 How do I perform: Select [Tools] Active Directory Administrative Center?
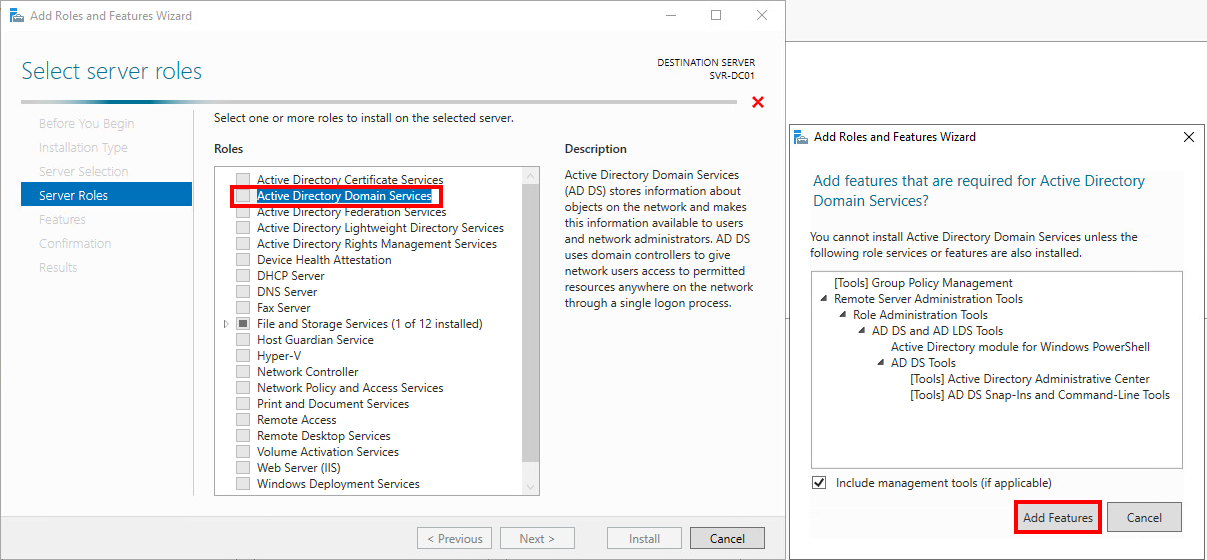1030,379
